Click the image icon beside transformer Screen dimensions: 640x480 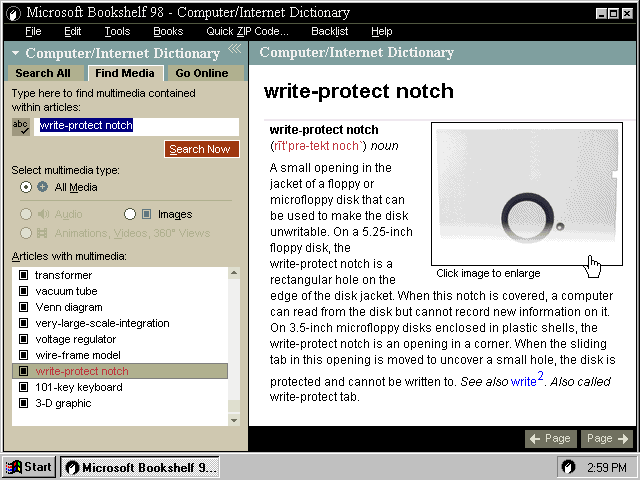click(x=24, y=275)
